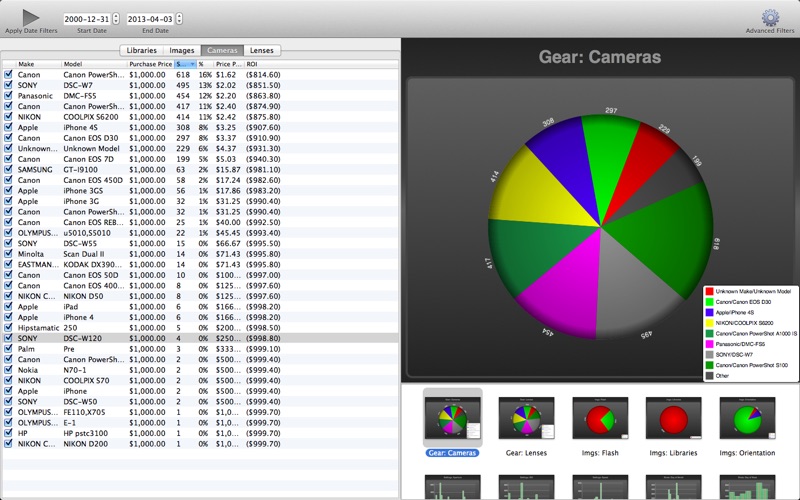Open the Gear: Lenses chart thumbnail
This screenshot has height=500, width=800.
(526, 418)
